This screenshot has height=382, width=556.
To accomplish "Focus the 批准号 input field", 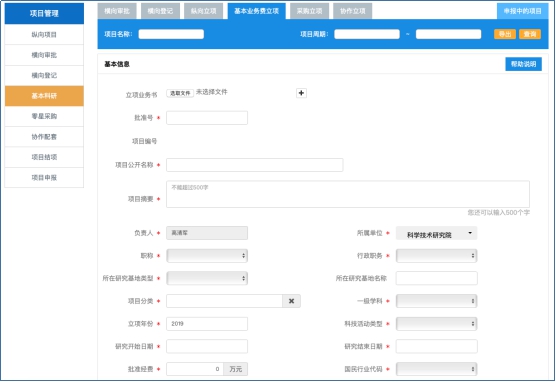I will click(207, 118).
